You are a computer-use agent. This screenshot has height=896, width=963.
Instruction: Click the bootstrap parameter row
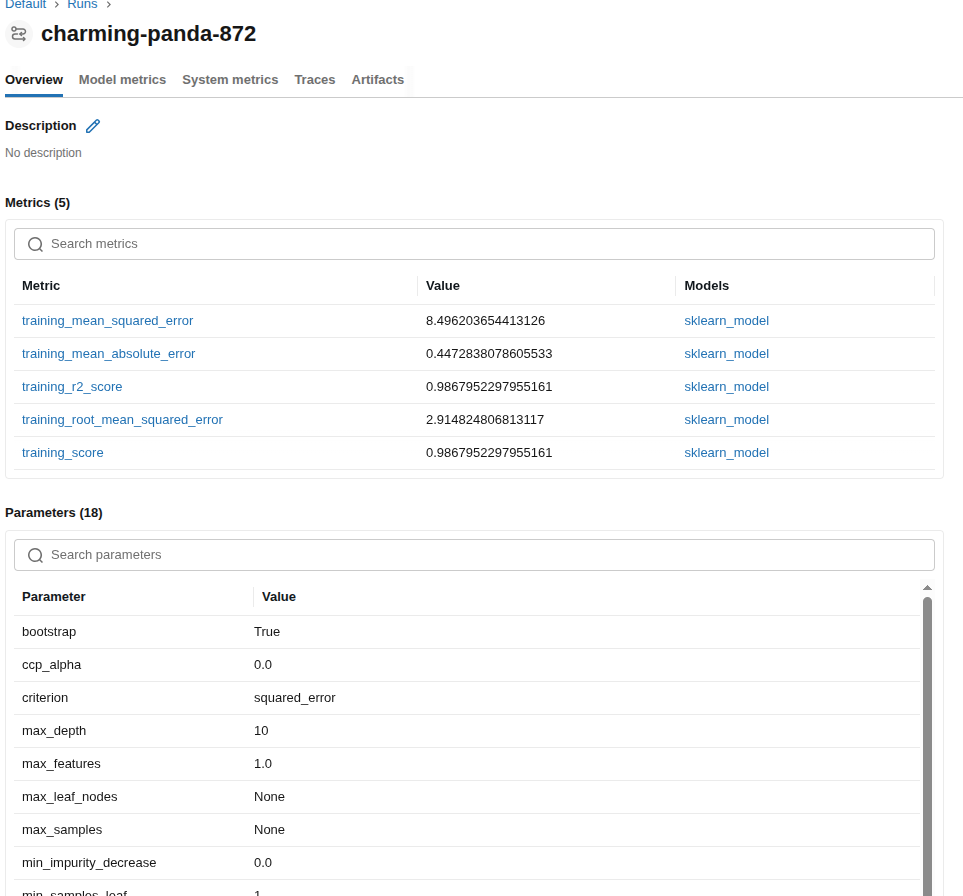click(x=467, y=632)
